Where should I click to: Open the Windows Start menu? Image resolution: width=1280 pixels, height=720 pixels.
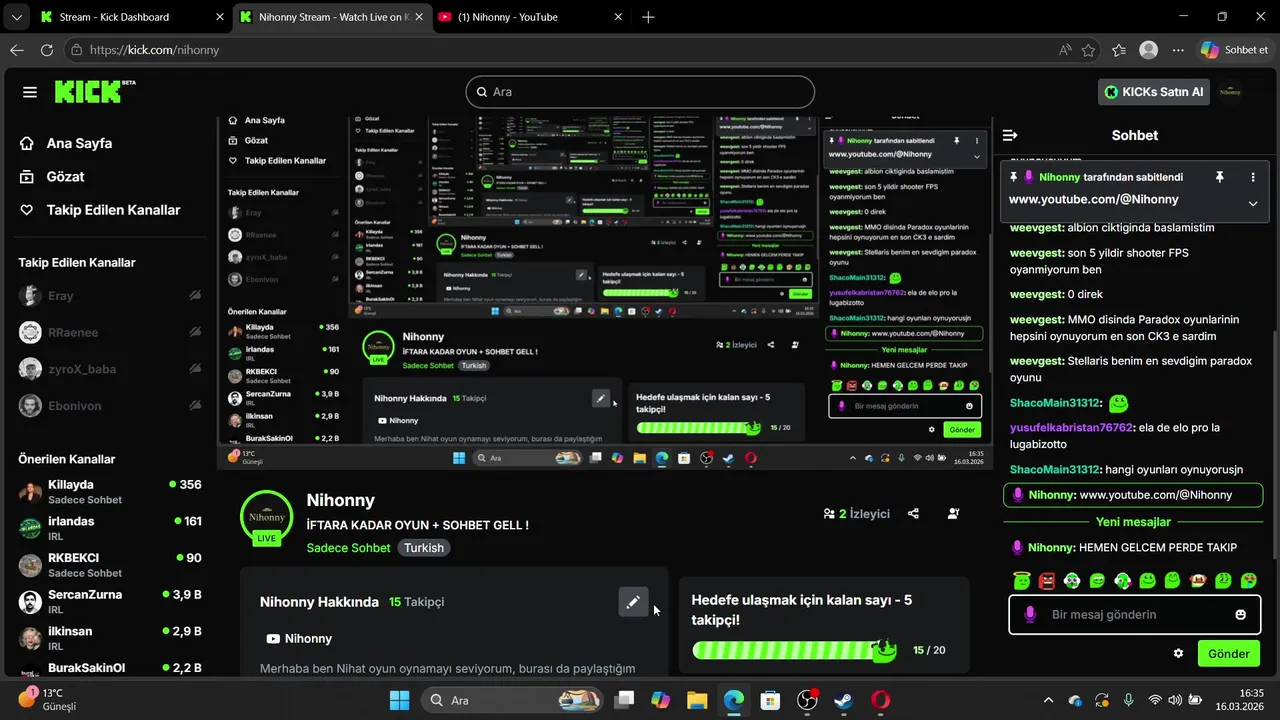(399, 700)
